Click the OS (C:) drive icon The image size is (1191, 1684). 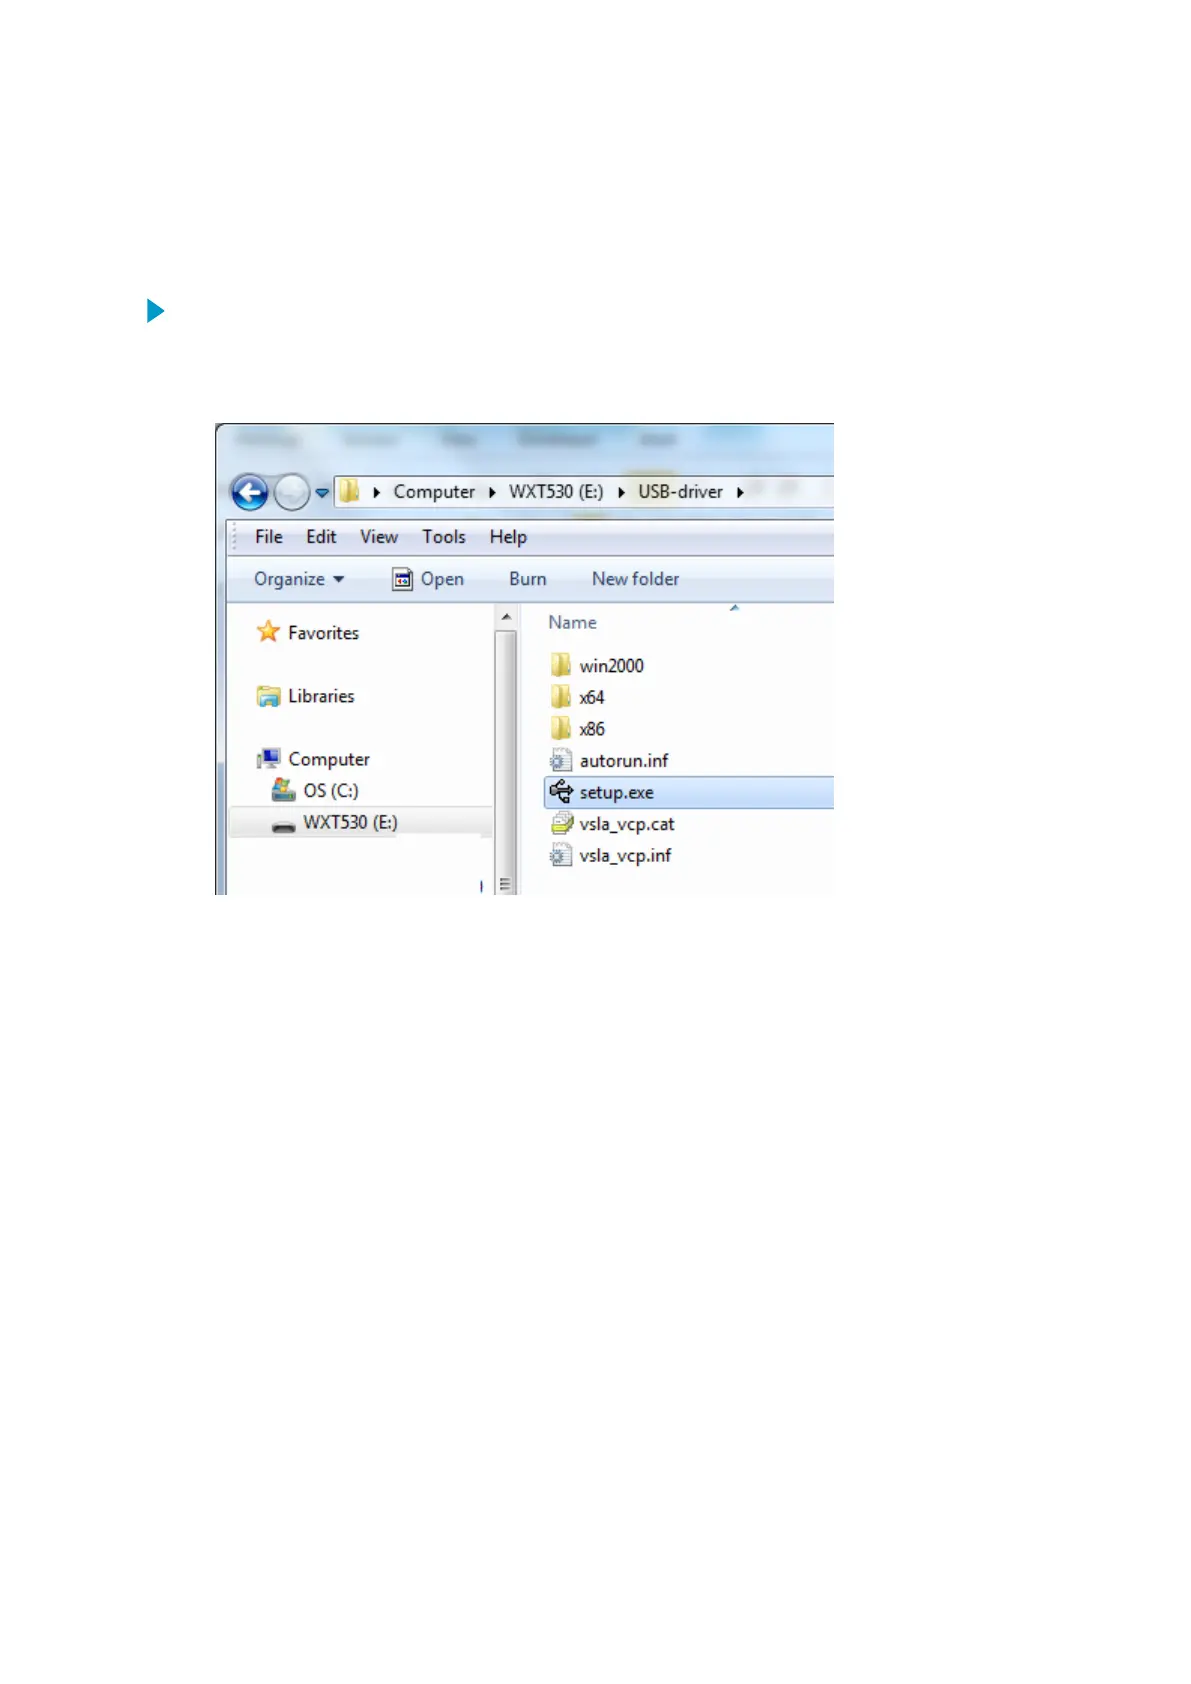284,791
